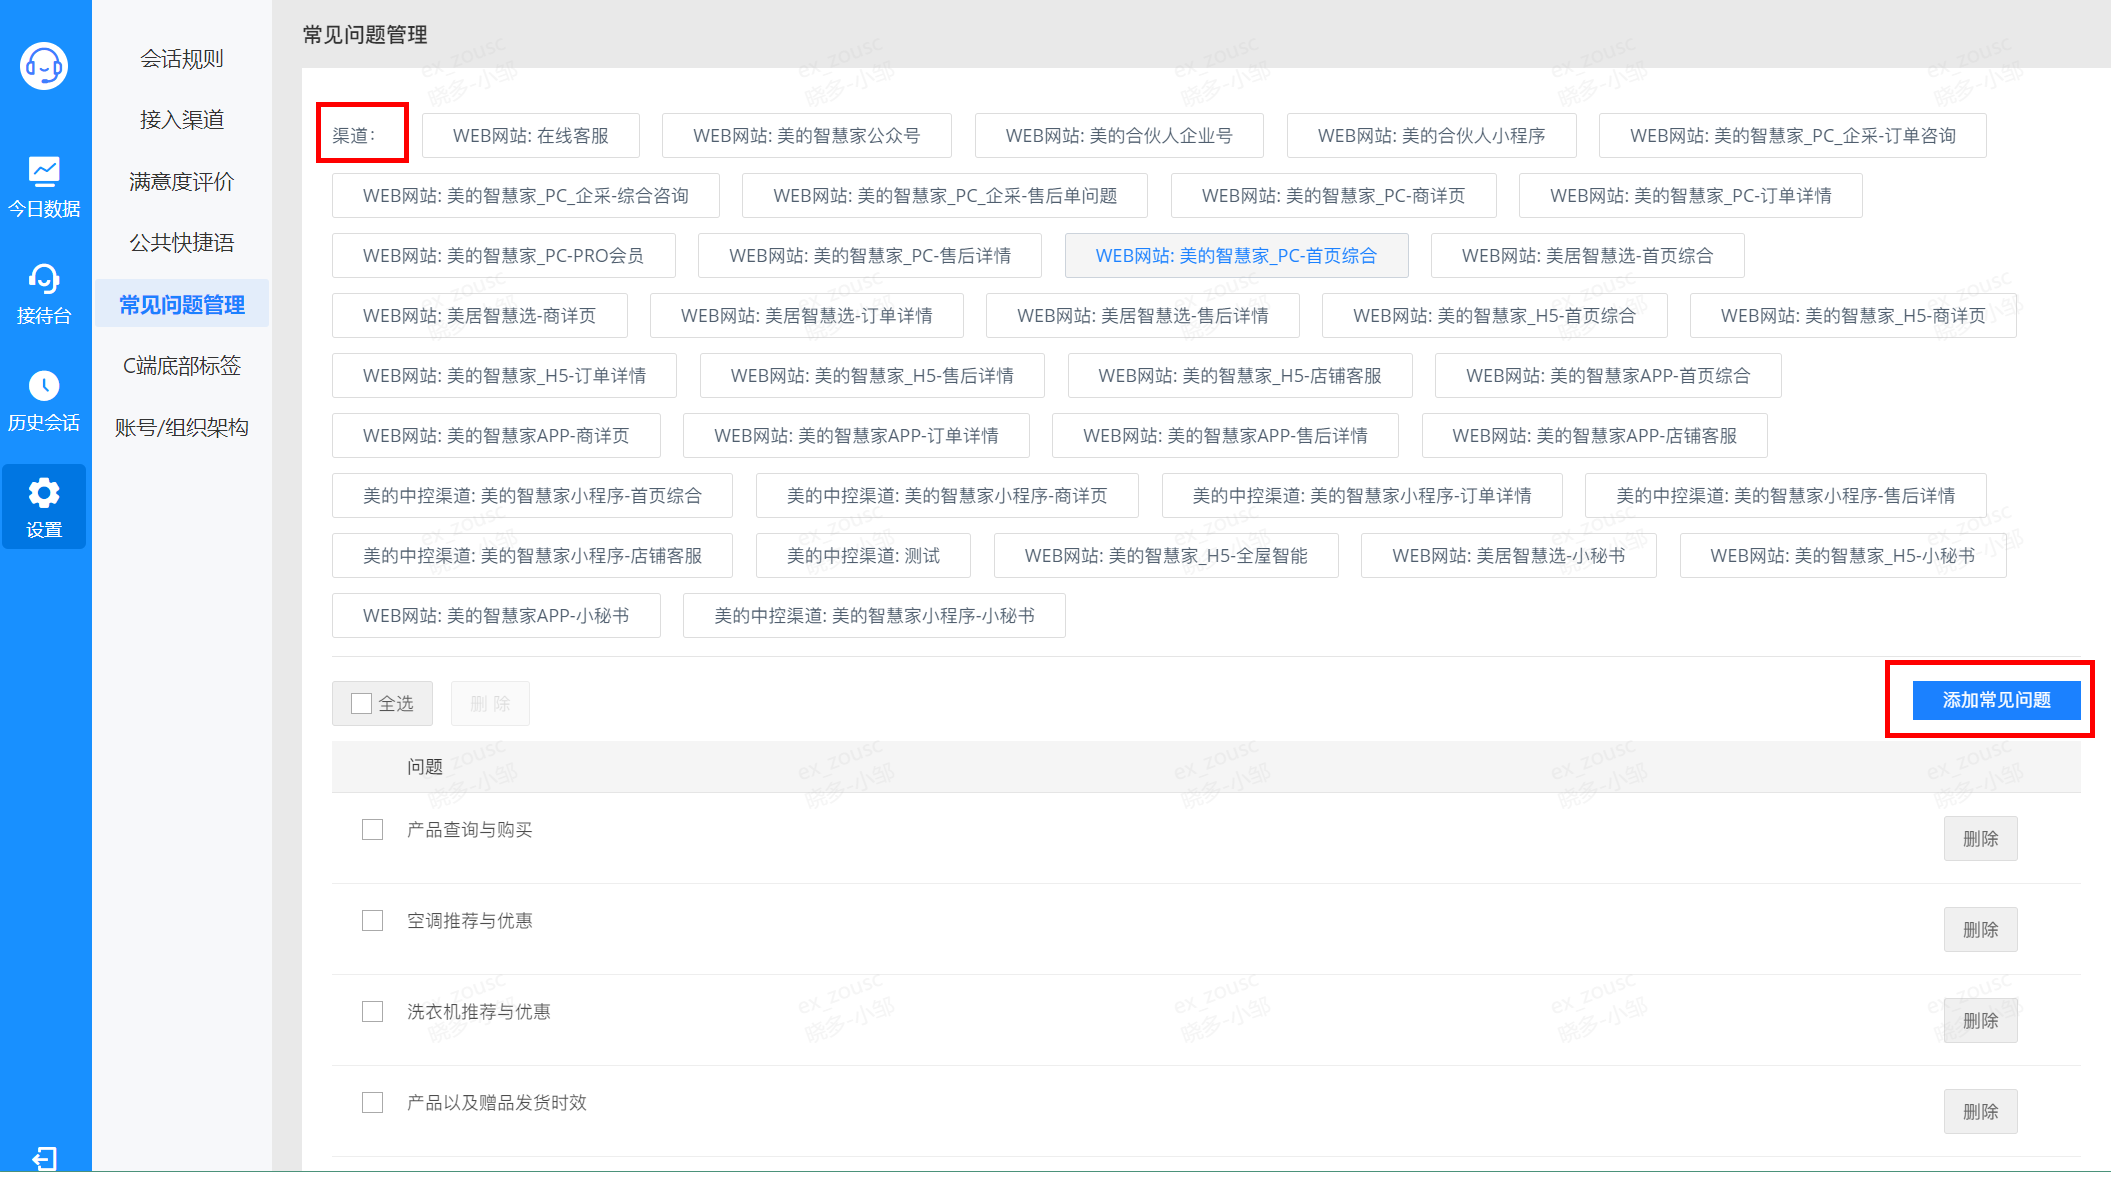Select channel 美的智慧家_H5-首页综合
Viewport: 2111px width, 1180px height.
tap(1495, 316)
